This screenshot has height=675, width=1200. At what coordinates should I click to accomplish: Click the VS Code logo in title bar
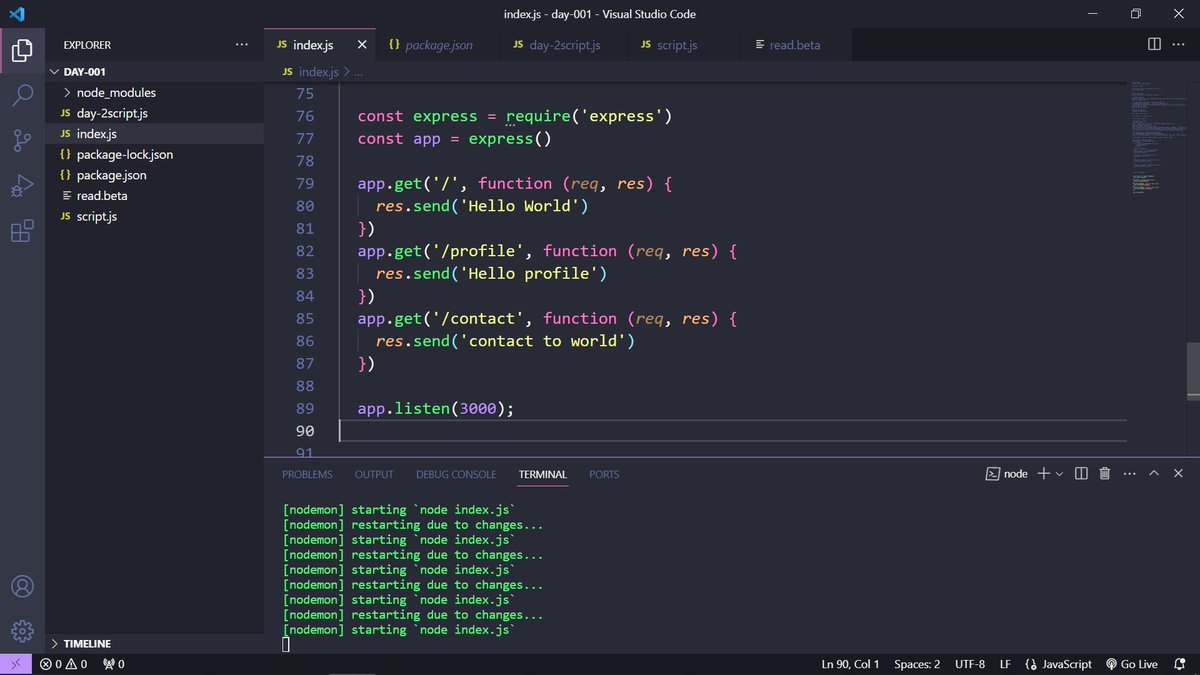[x=16, y=14]
